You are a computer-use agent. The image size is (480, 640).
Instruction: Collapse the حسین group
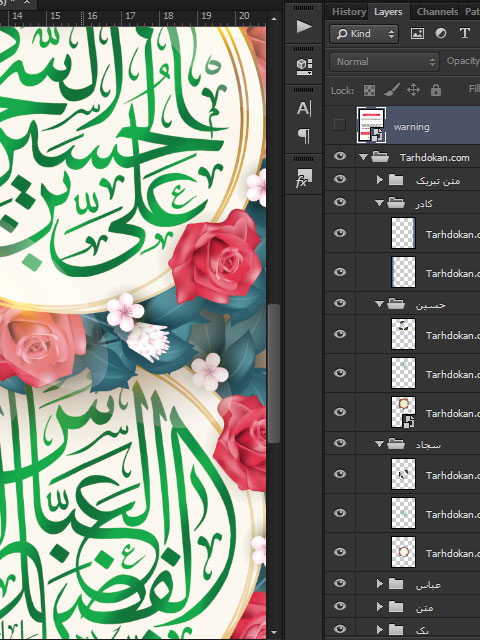tap(379, 304)
